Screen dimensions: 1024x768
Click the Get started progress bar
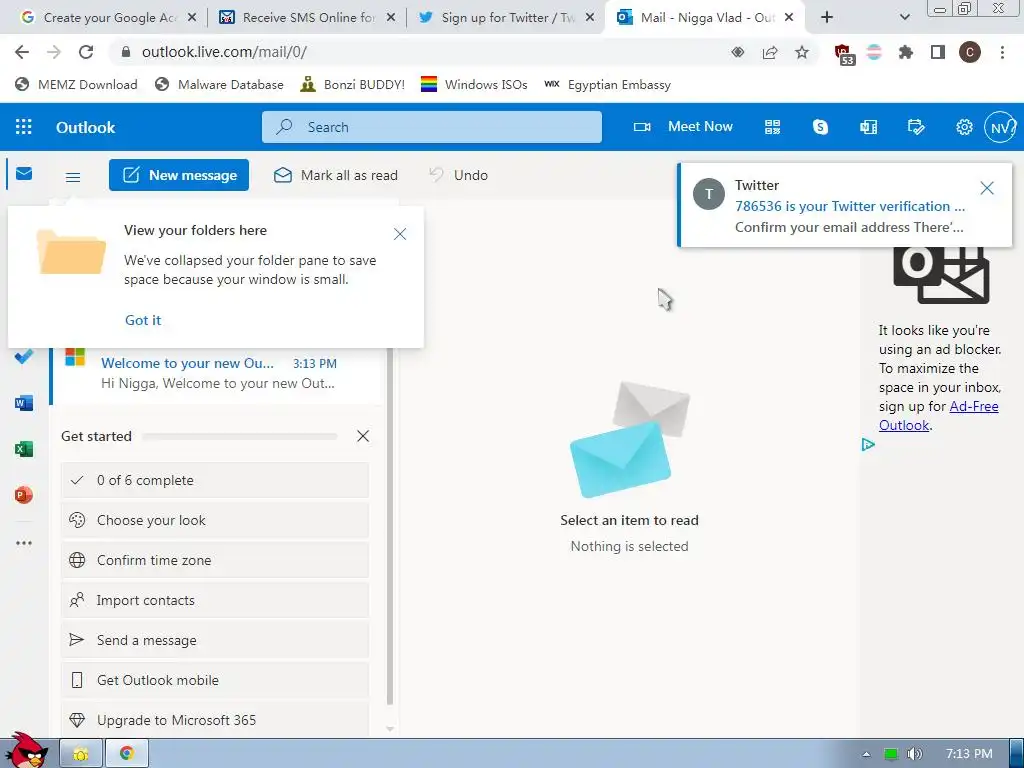[239, 436]
